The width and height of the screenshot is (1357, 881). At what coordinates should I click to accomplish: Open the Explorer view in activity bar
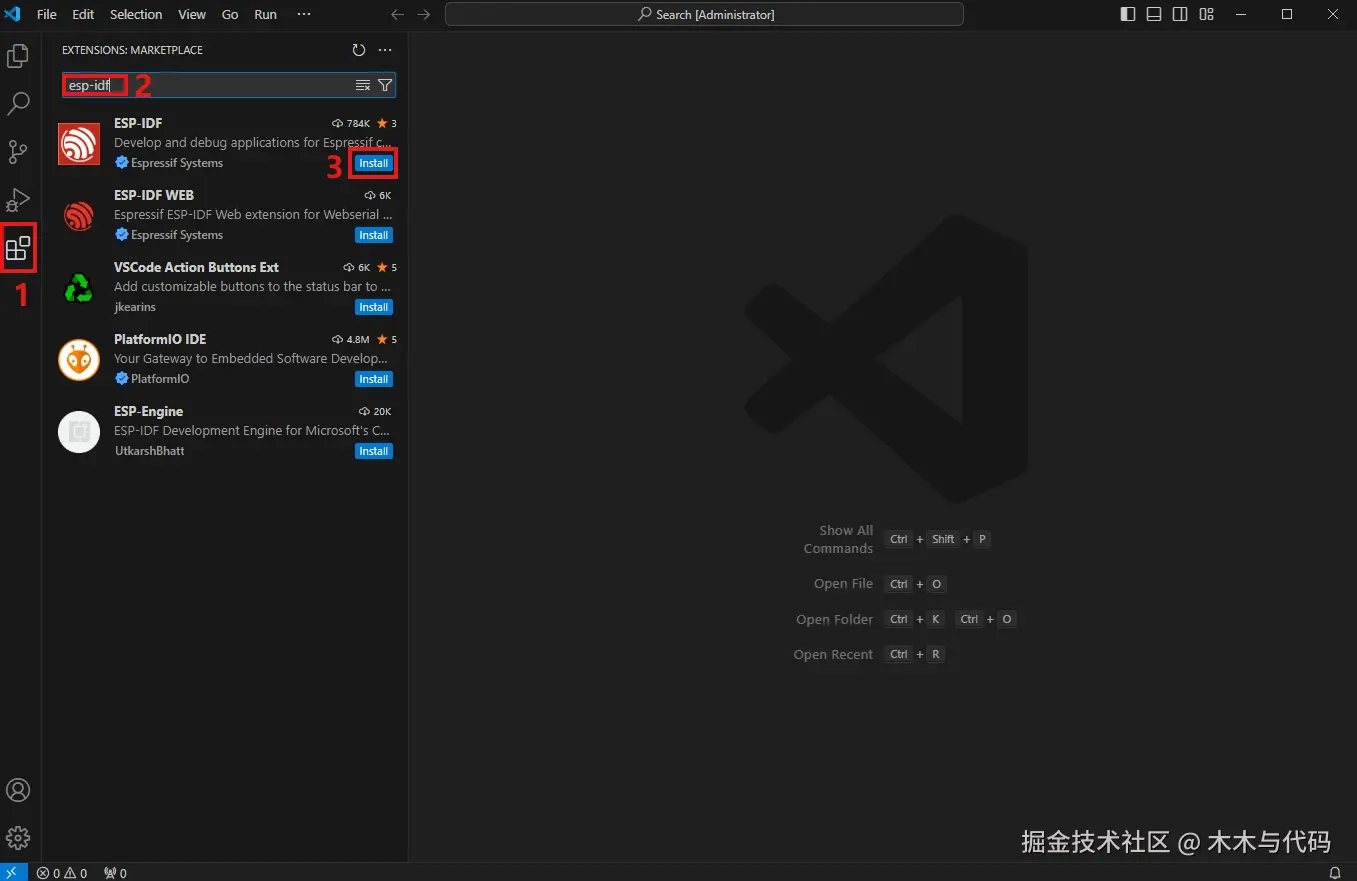18,56
